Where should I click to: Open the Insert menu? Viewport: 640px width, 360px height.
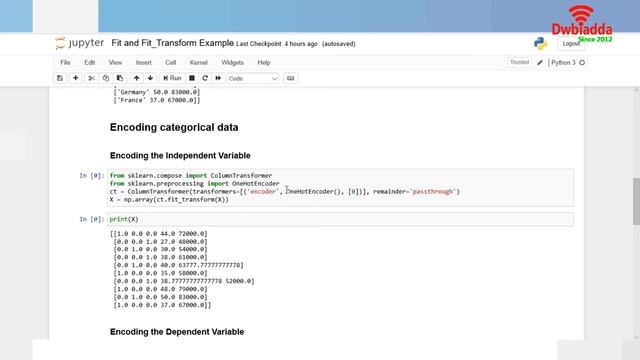(143, 62)
